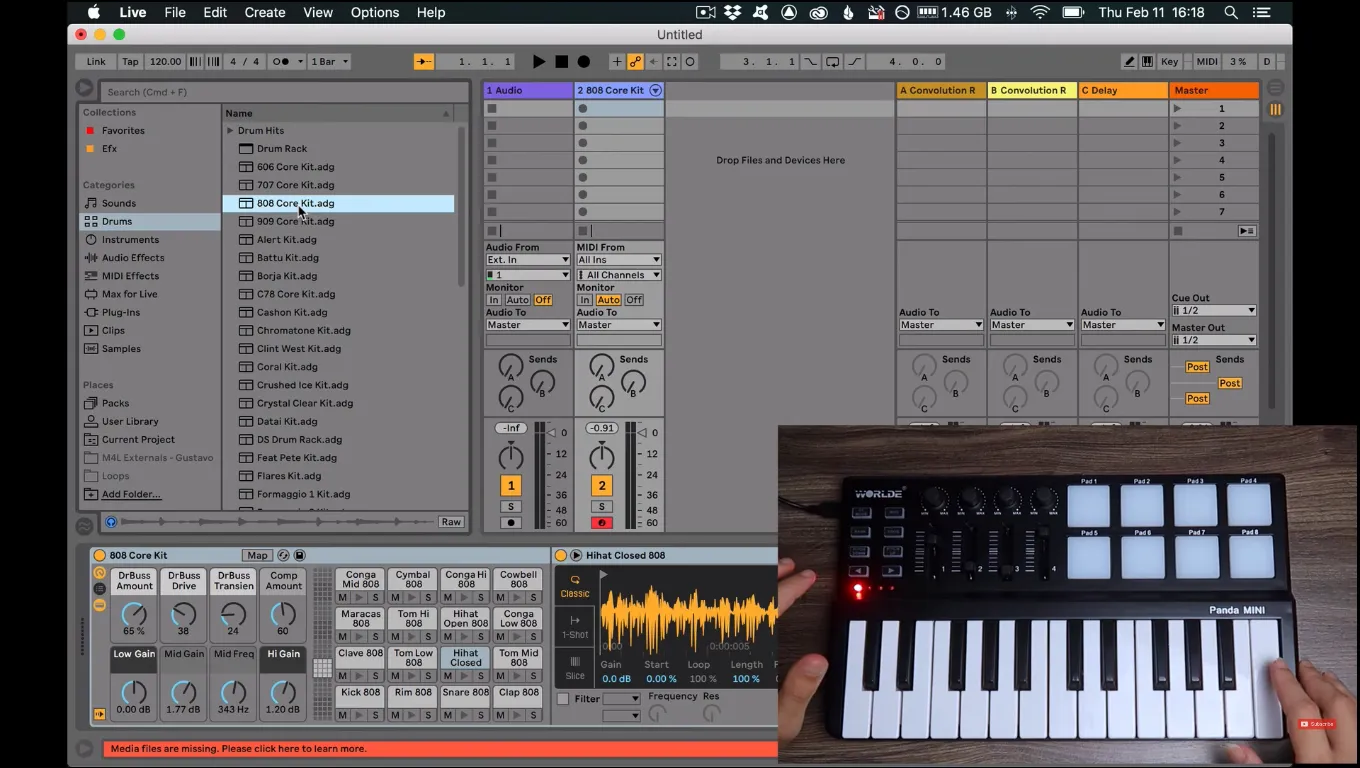Select the Slice mode icon in Simpler

(575, 667)
